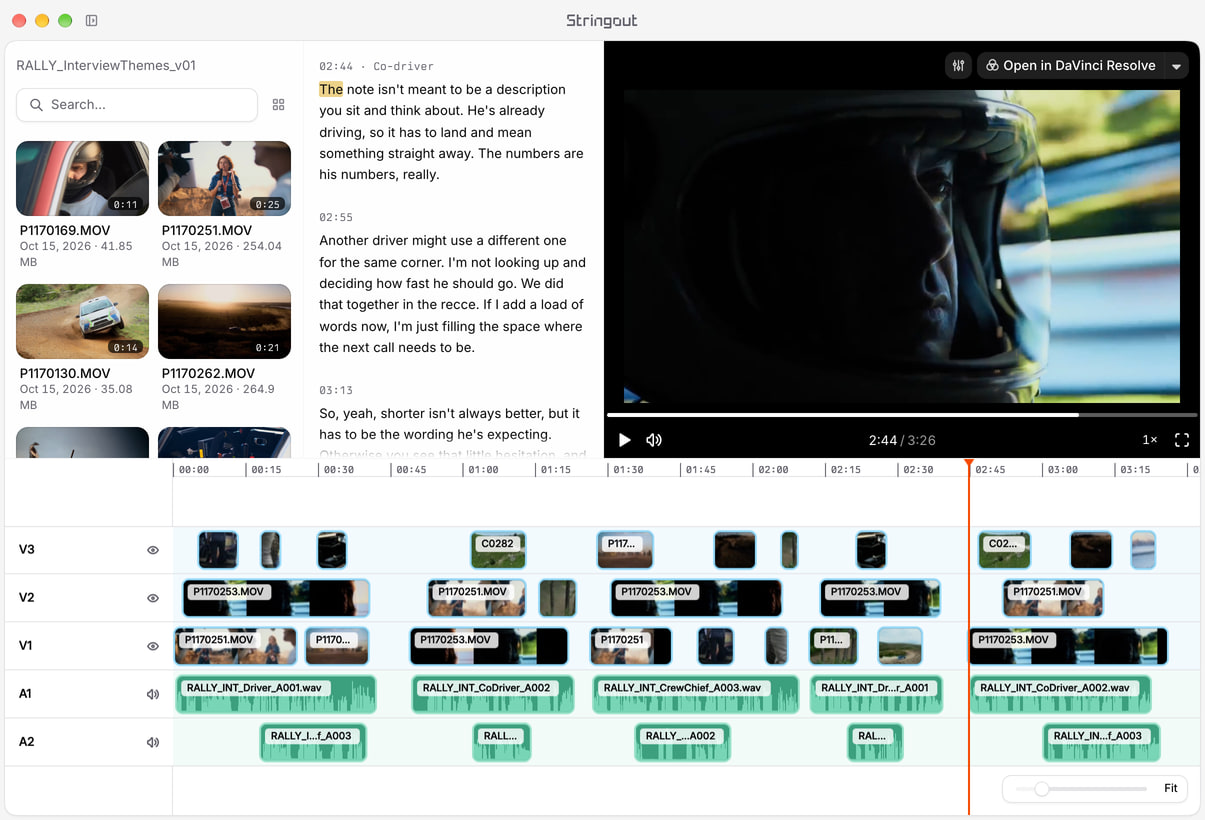1205x820 pixels.
Task: Click the 2:44 / 3:26 timecode display
Action: click(x=902, y=440)
